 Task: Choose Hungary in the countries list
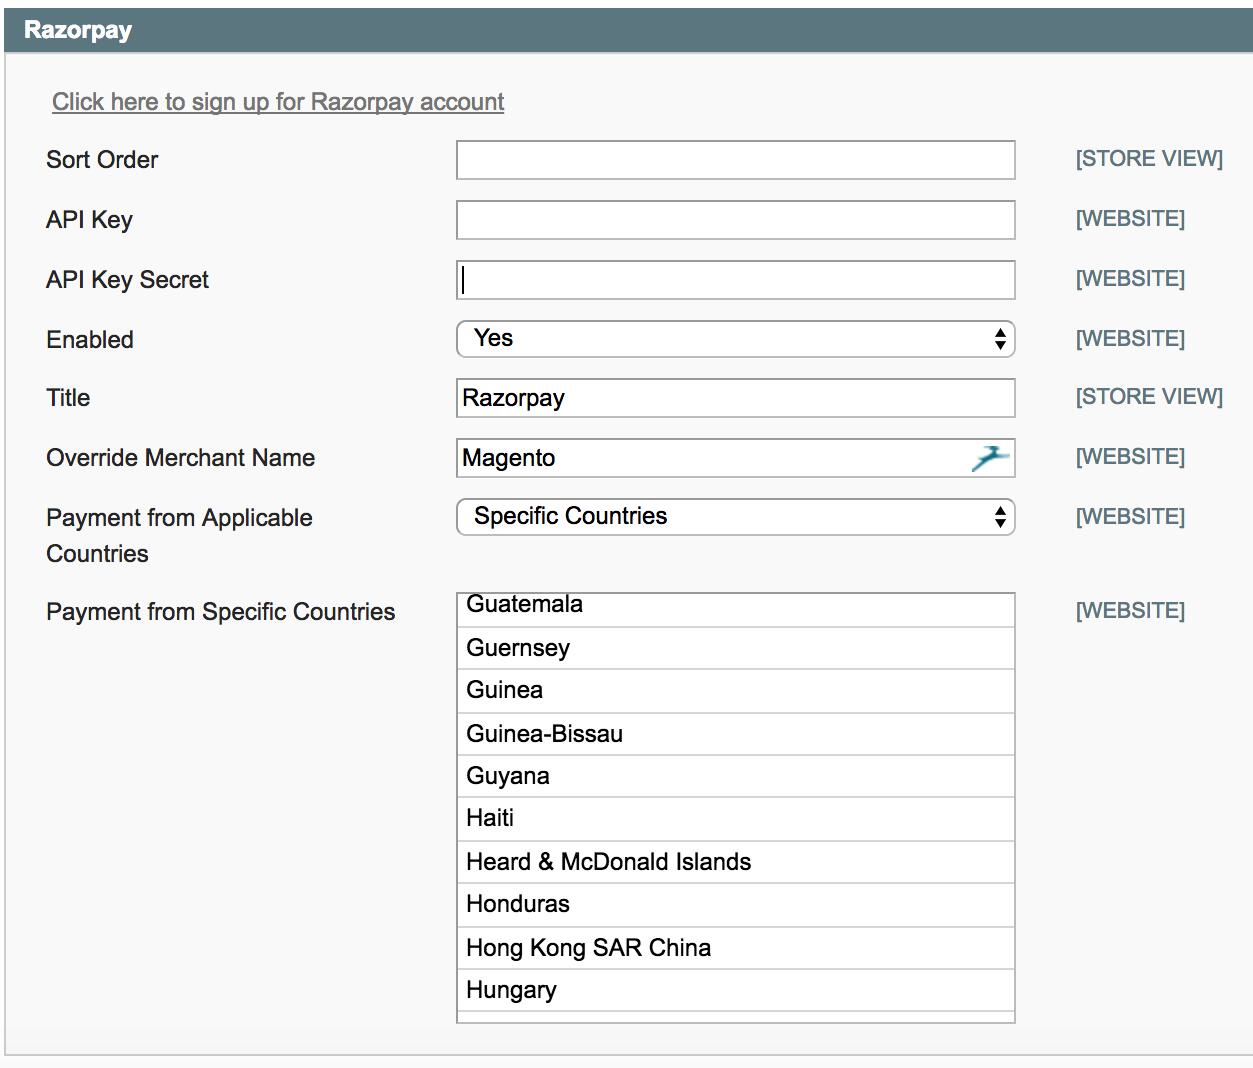735,990
